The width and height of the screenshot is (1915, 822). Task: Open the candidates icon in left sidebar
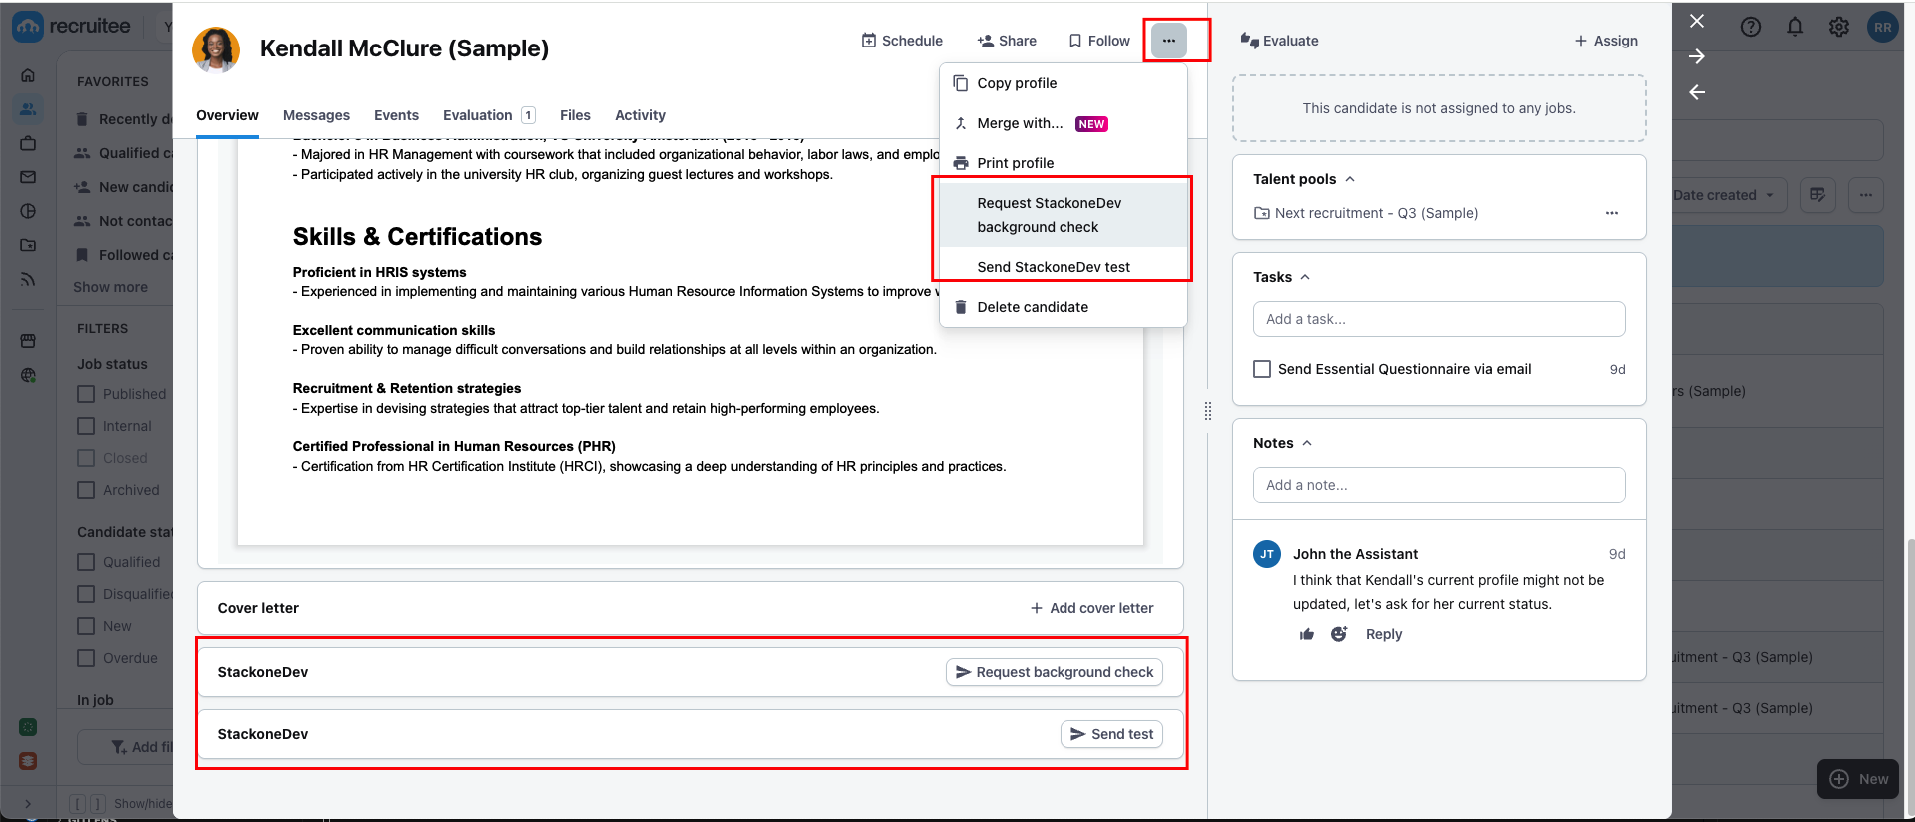(x=28, y=109)
